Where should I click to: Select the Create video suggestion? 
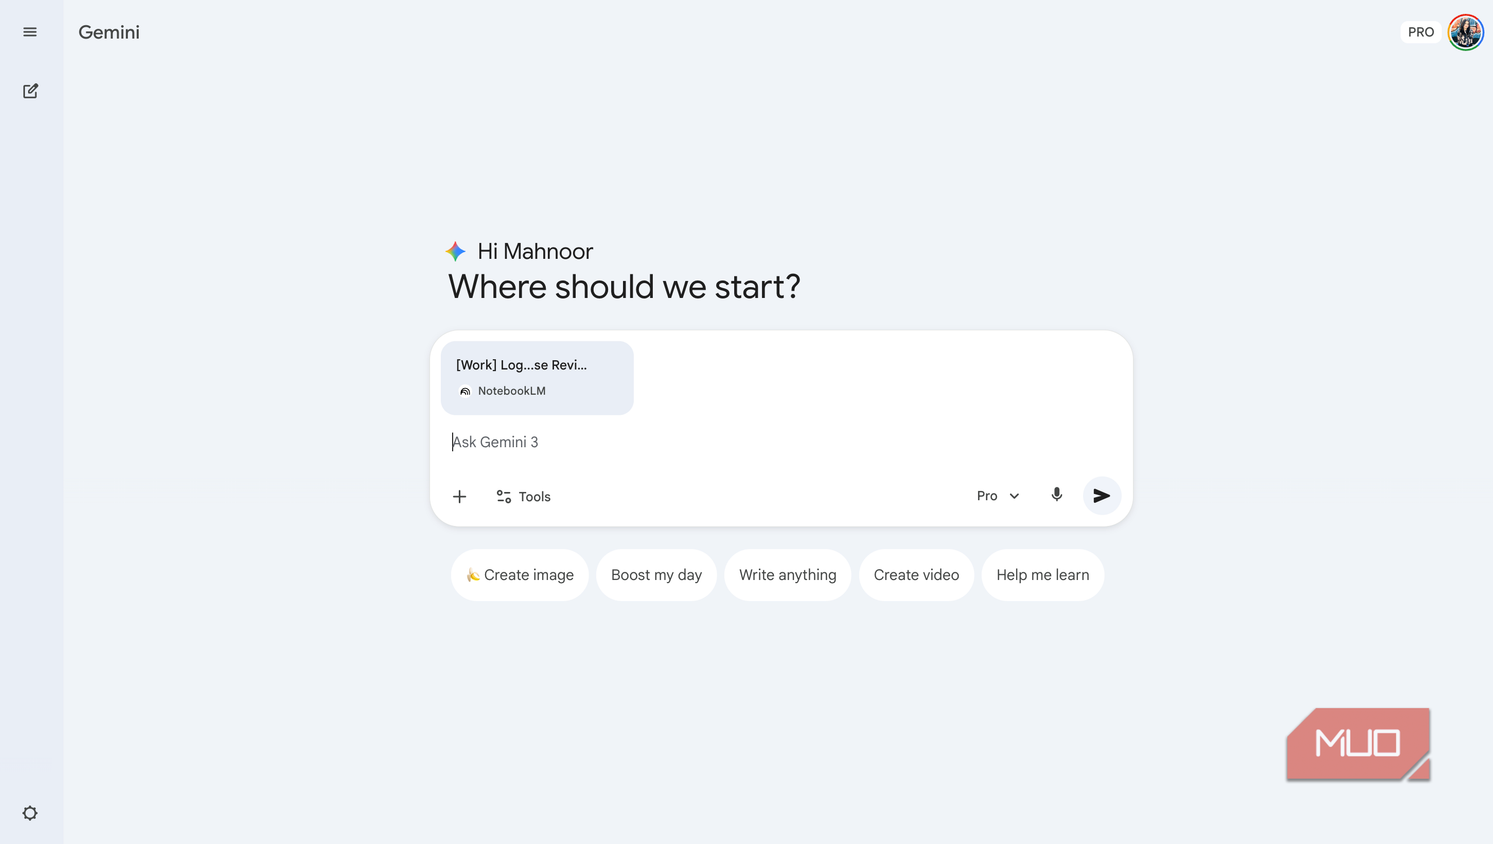tap(916, 575)
